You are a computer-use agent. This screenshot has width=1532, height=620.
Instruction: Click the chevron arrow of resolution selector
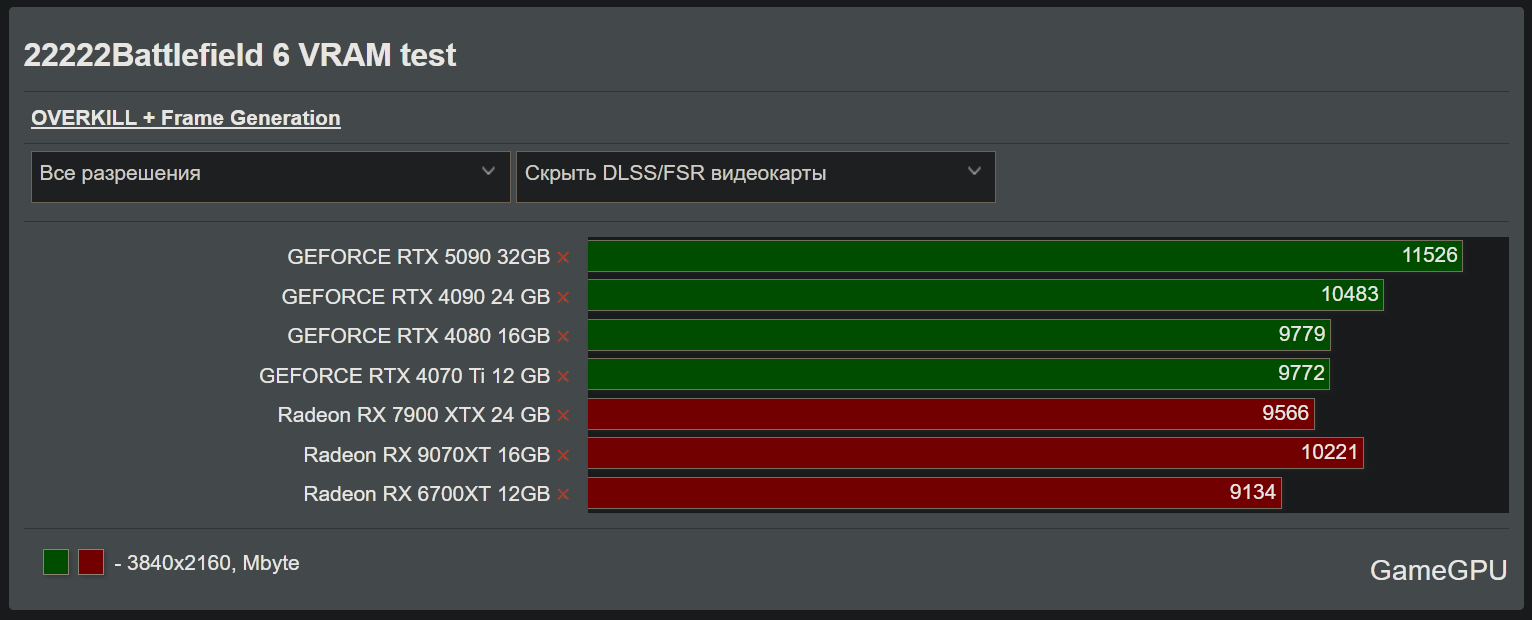point(488,172)
